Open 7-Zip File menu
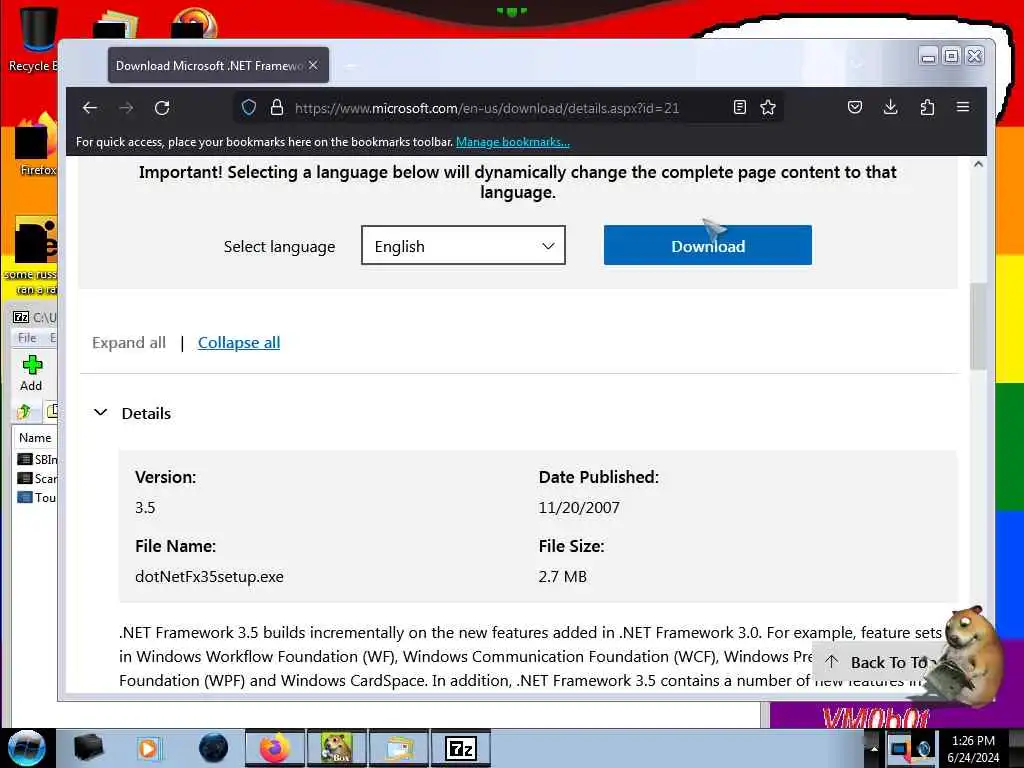 point(27,338)
